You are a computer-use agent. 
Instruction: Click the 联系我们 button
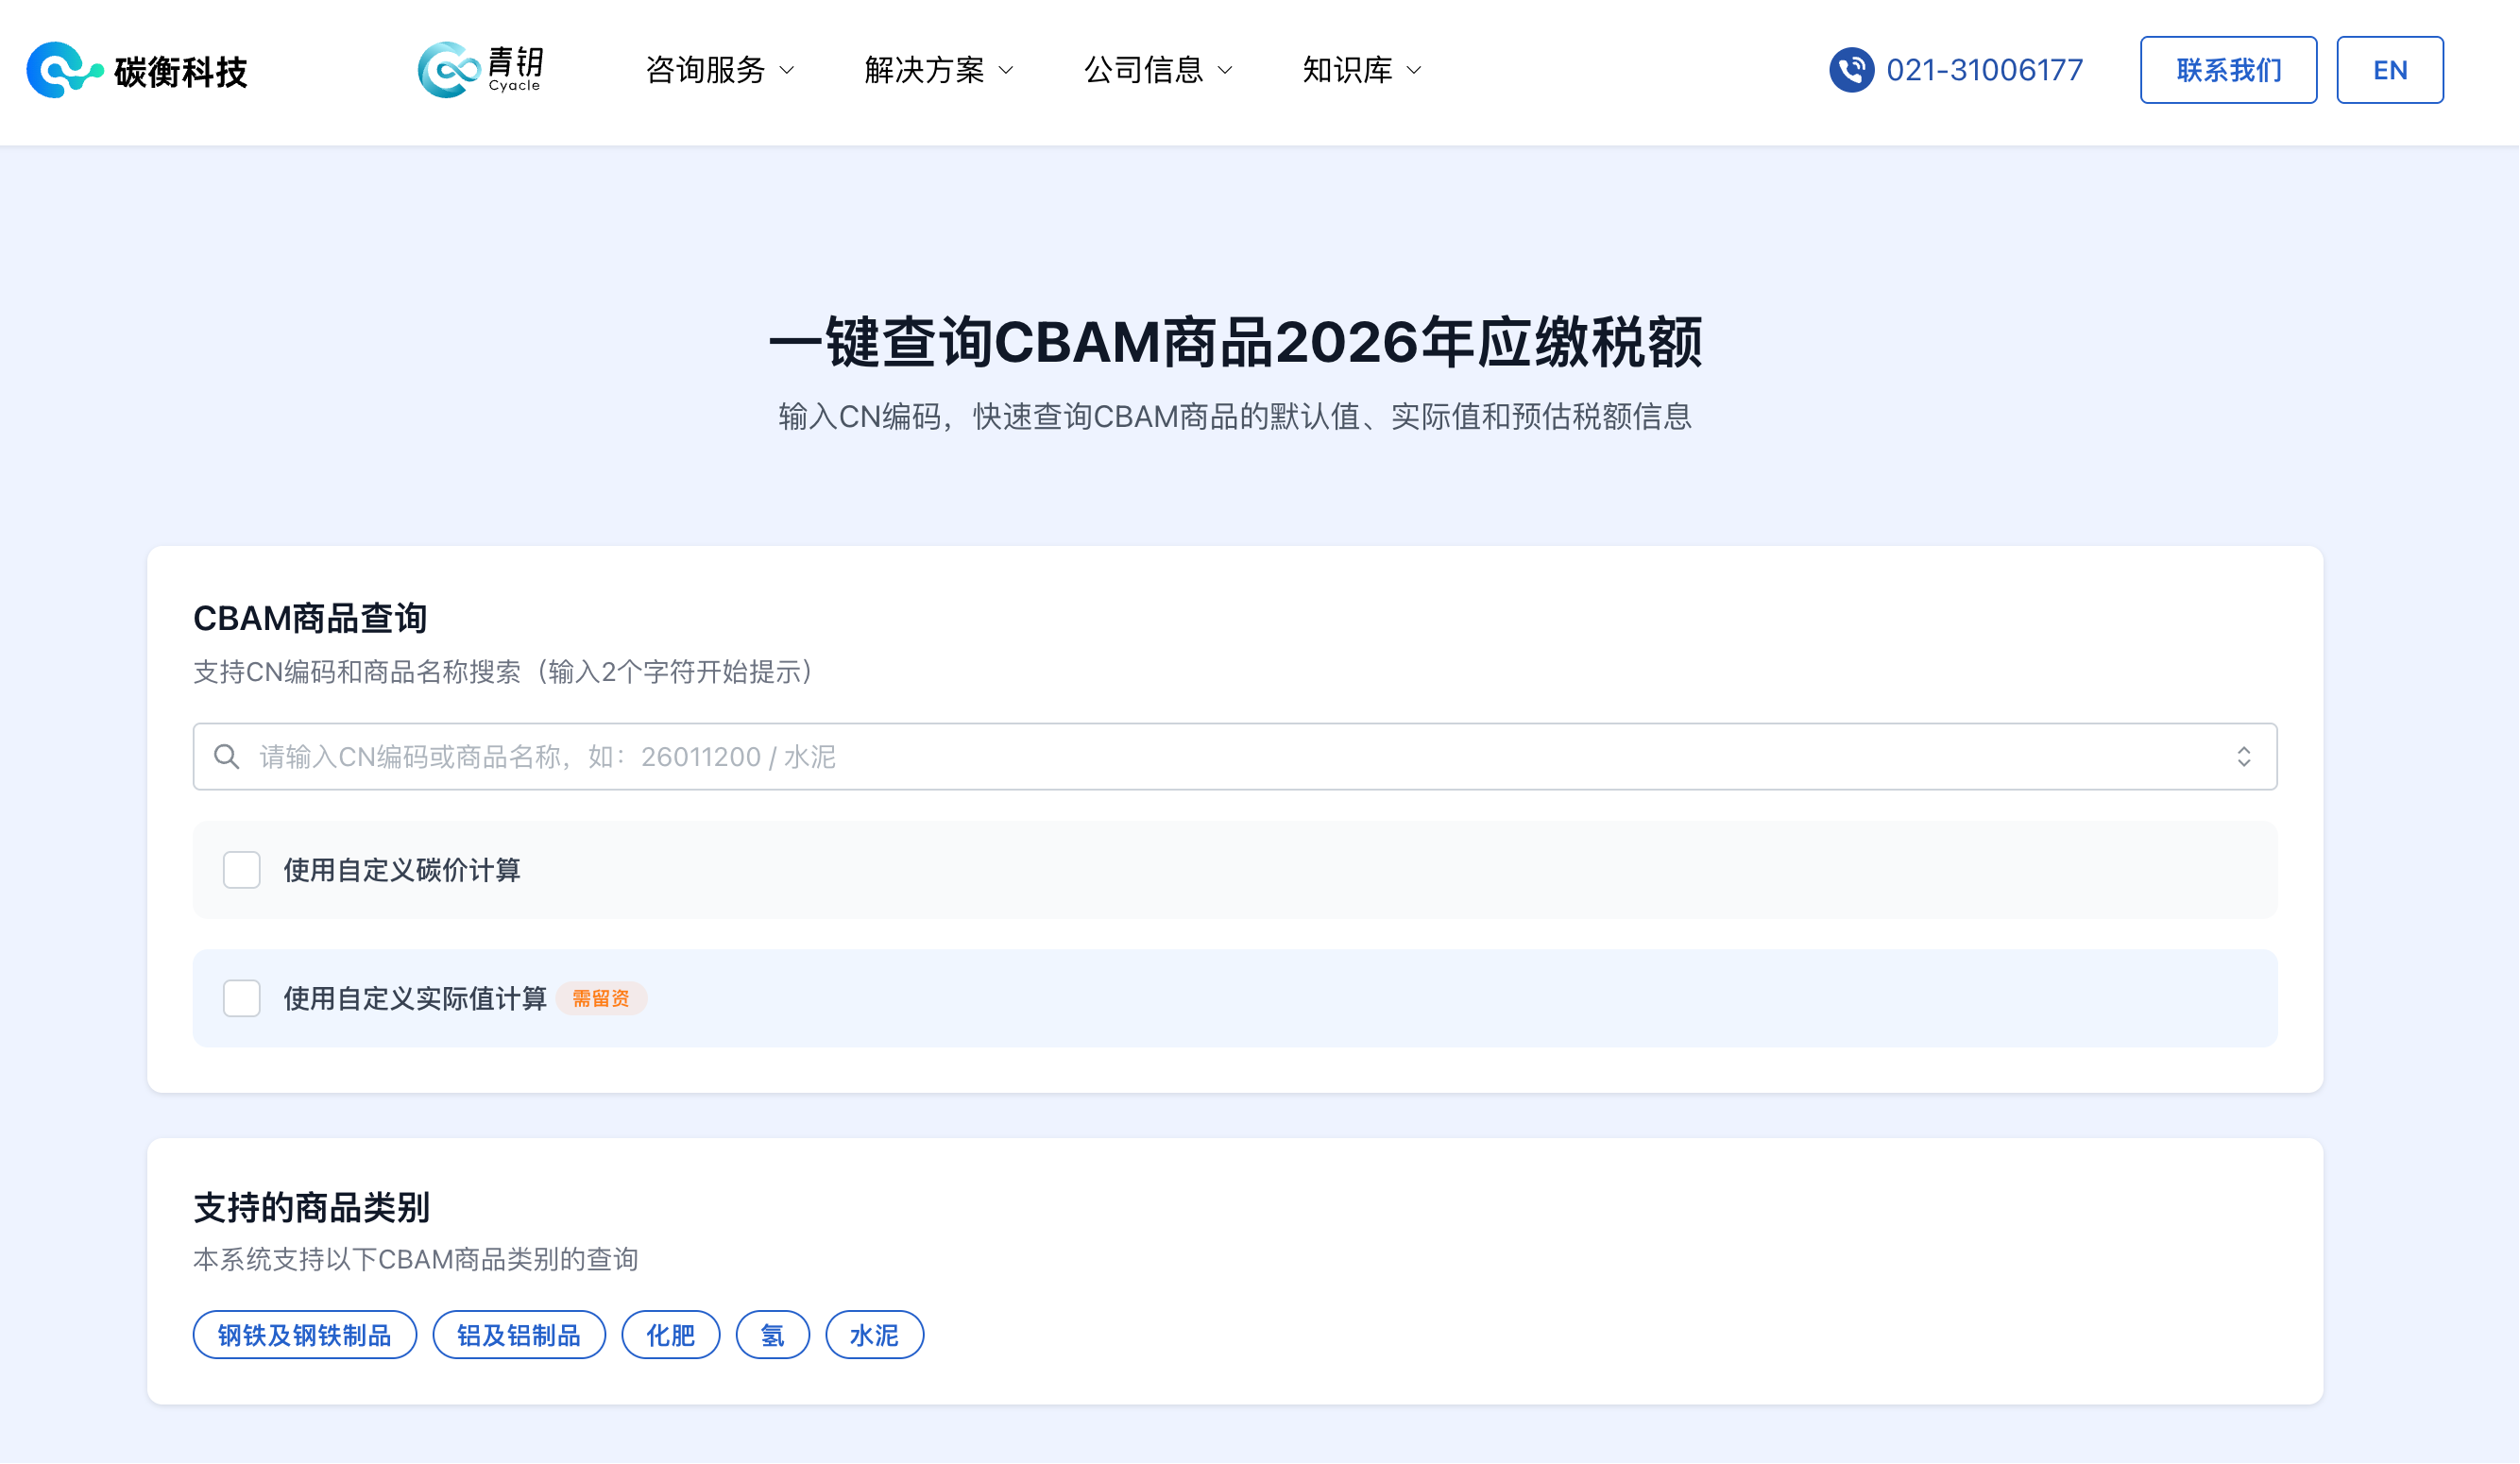click(2228, 70)
